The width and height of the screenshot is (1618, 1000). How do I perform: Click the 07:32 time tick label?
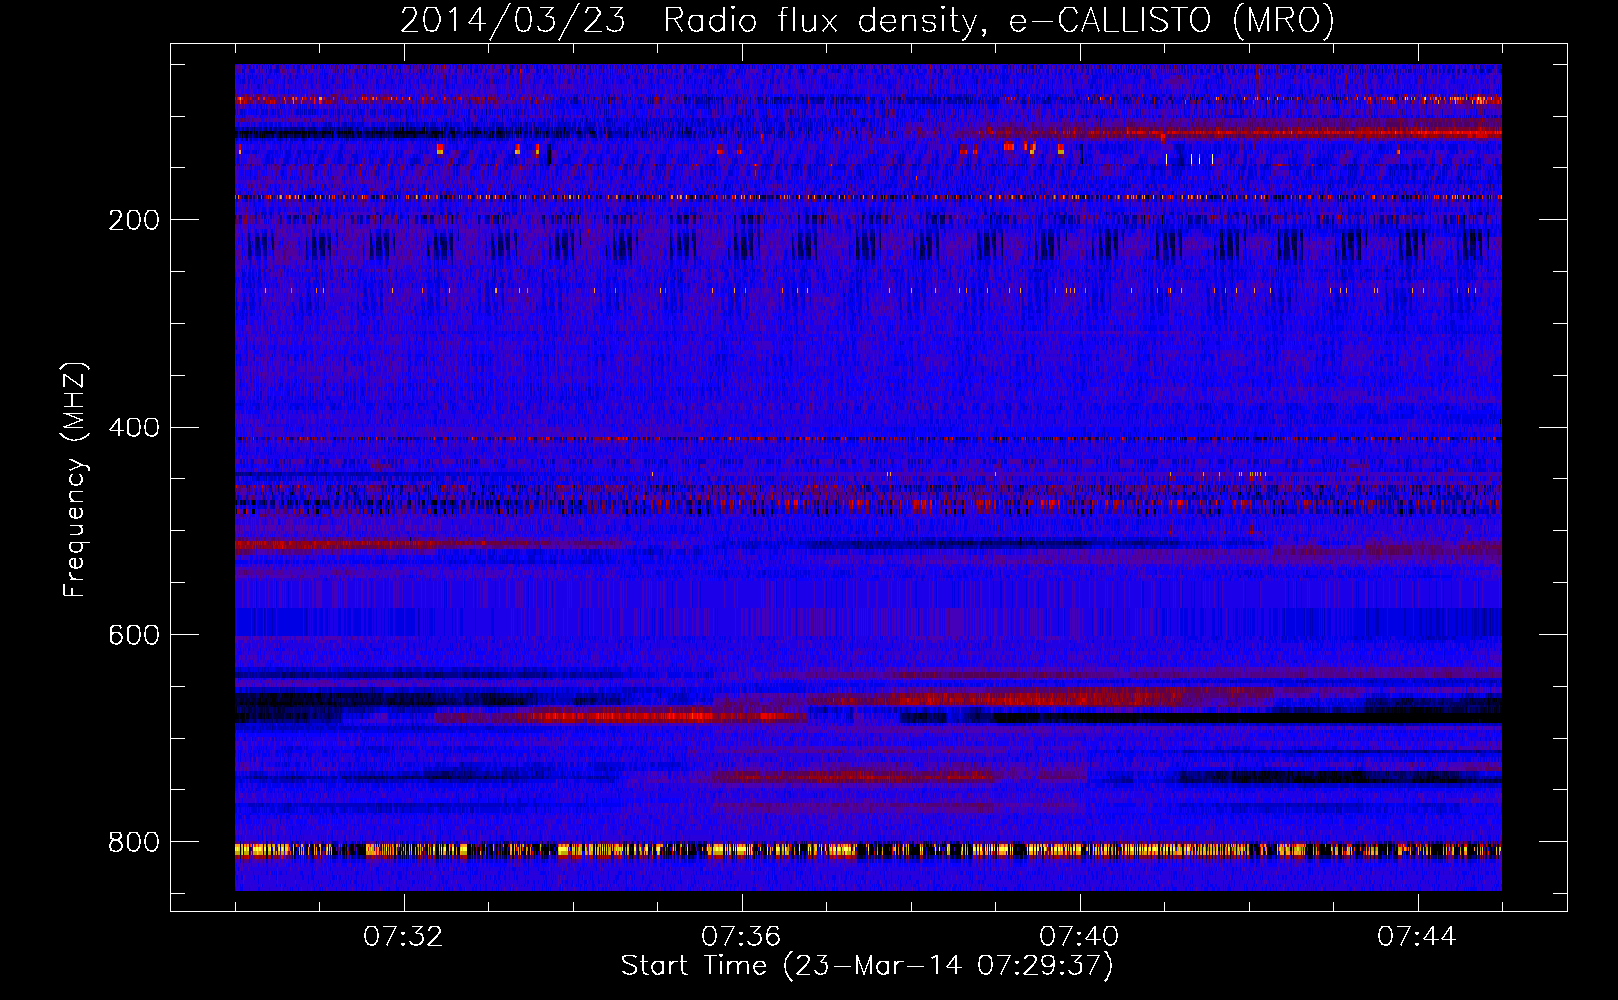click(x=404, y=937)
